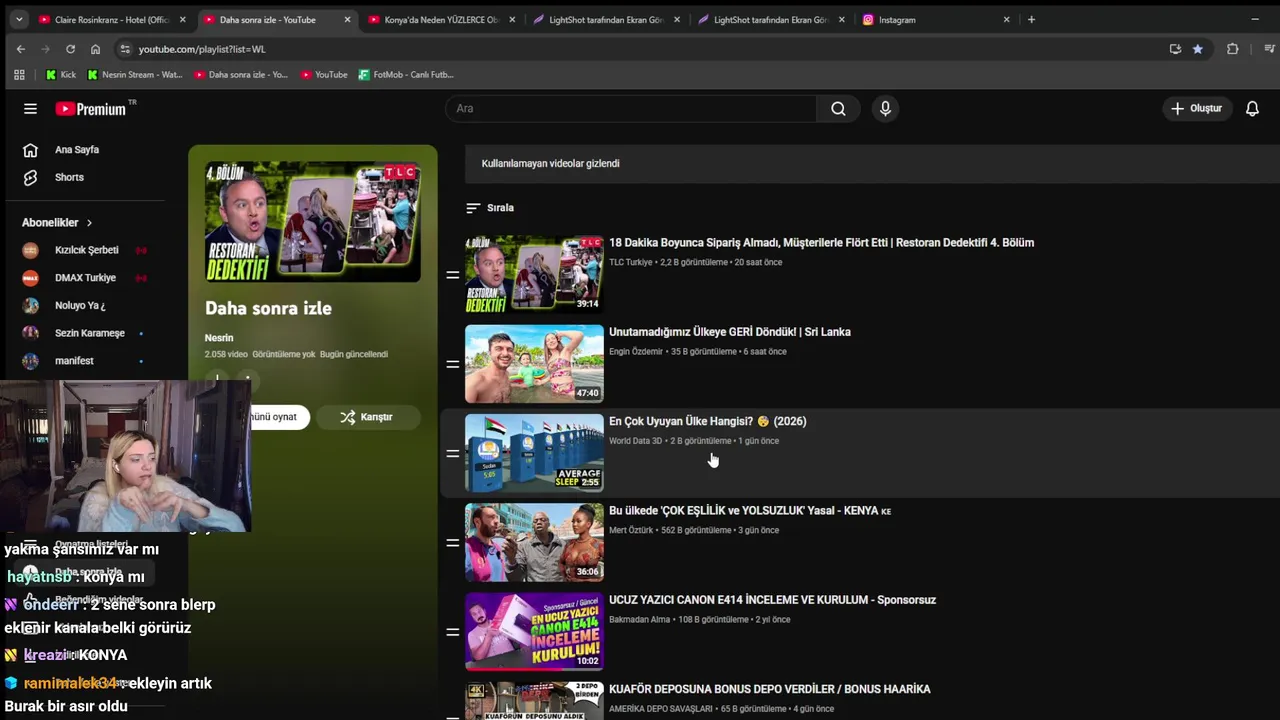
Task: Click title 'UCUZ YAZICI CANON E414 İNCELEME'
Action: pyautogui.click(x=772, y=600)
